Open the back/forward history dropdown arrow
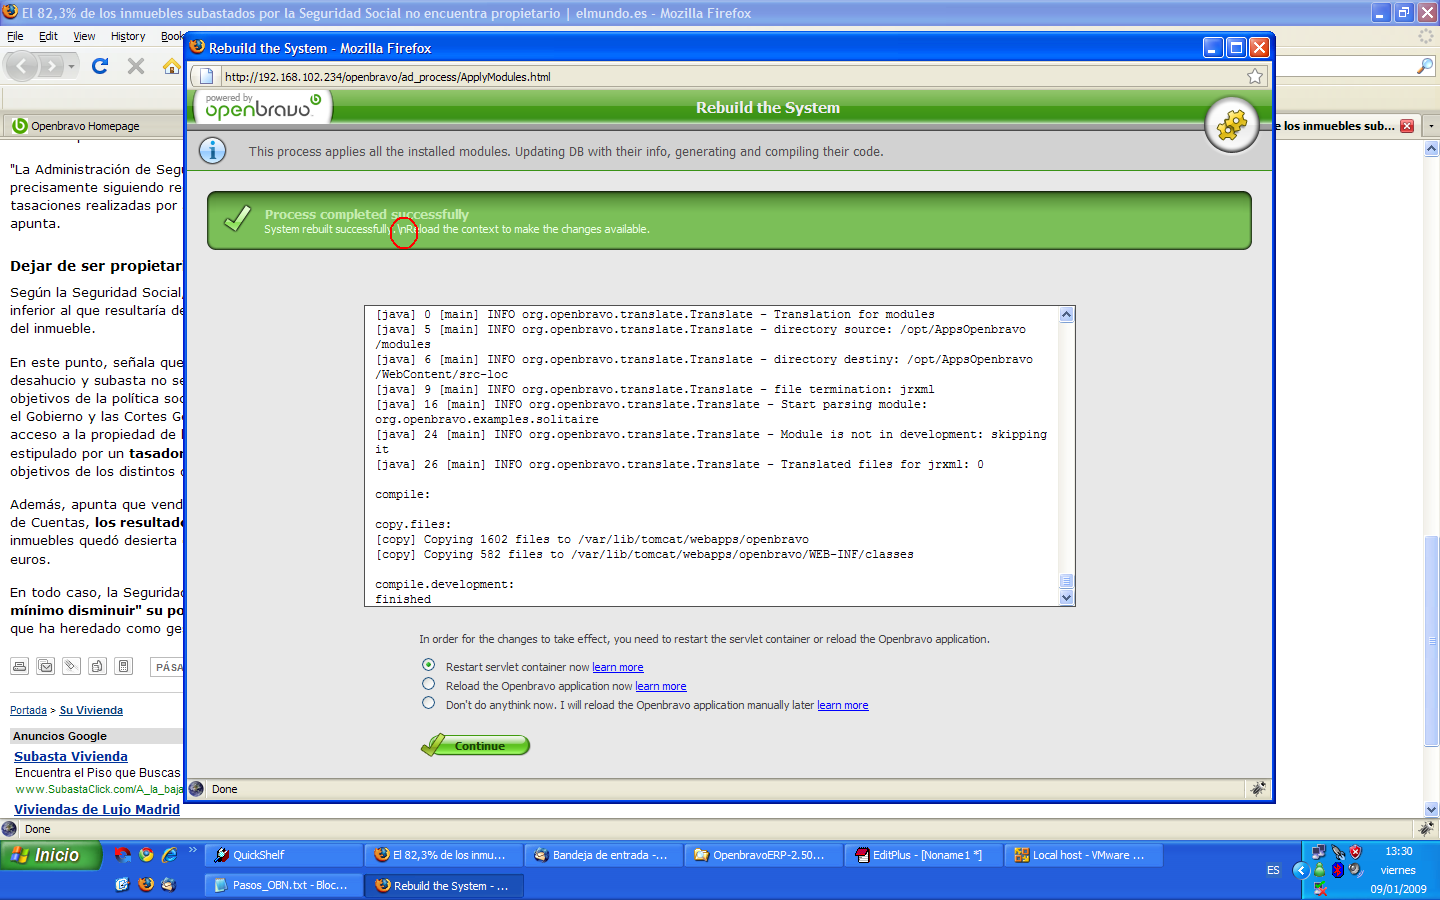This screenshot has height=900, width=1440. point(71,66)
